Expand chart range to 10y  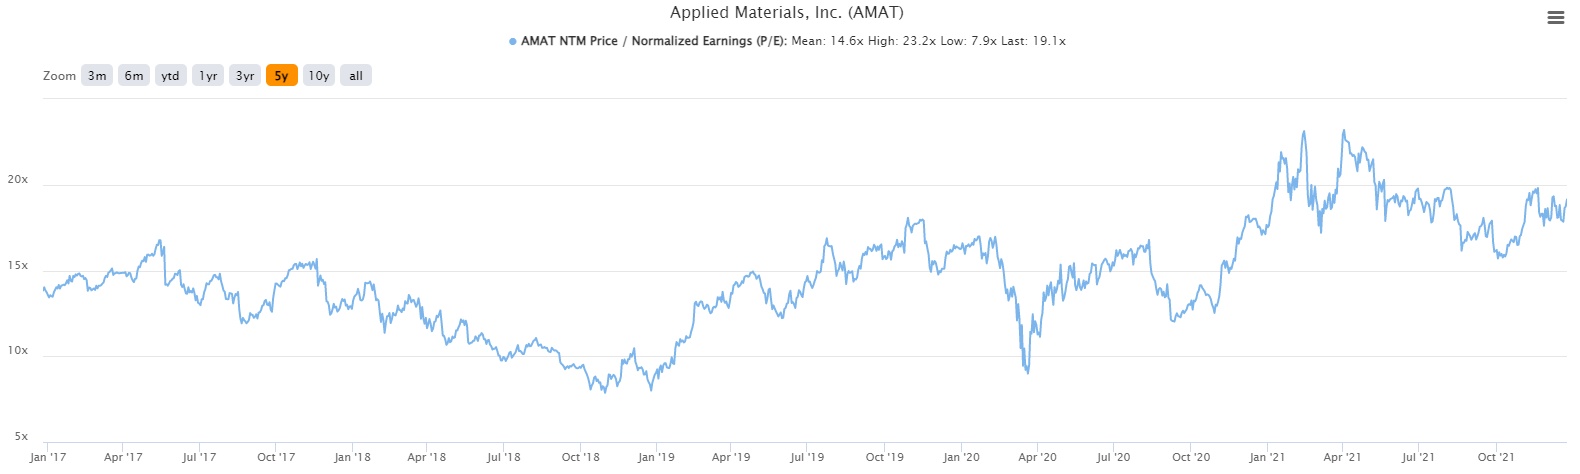[318, 76]
